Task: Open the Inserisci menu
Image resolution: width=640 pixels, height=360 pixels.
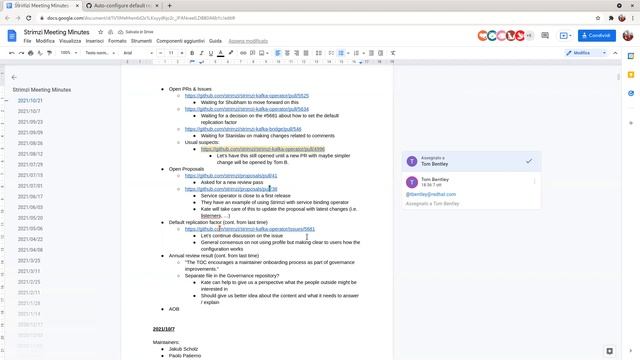Action: (95, 41)
